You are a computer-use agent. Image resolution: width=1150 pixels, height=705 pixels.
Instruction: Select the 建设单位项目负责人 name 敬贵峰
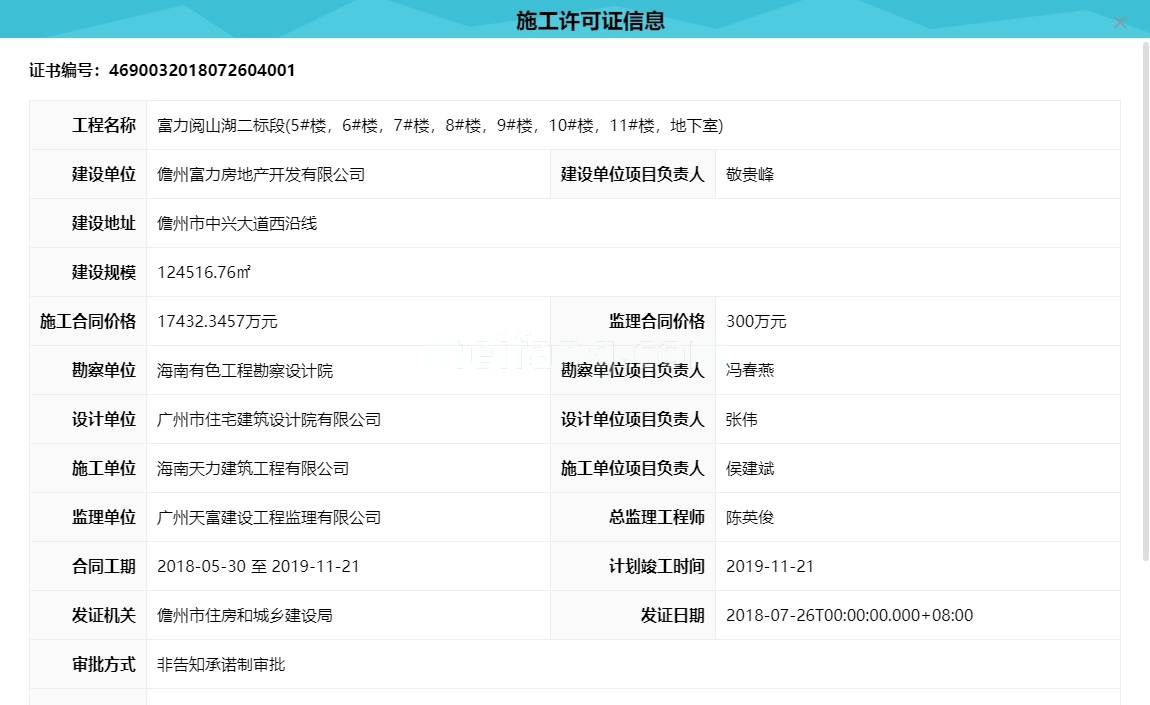pos(750,174)
